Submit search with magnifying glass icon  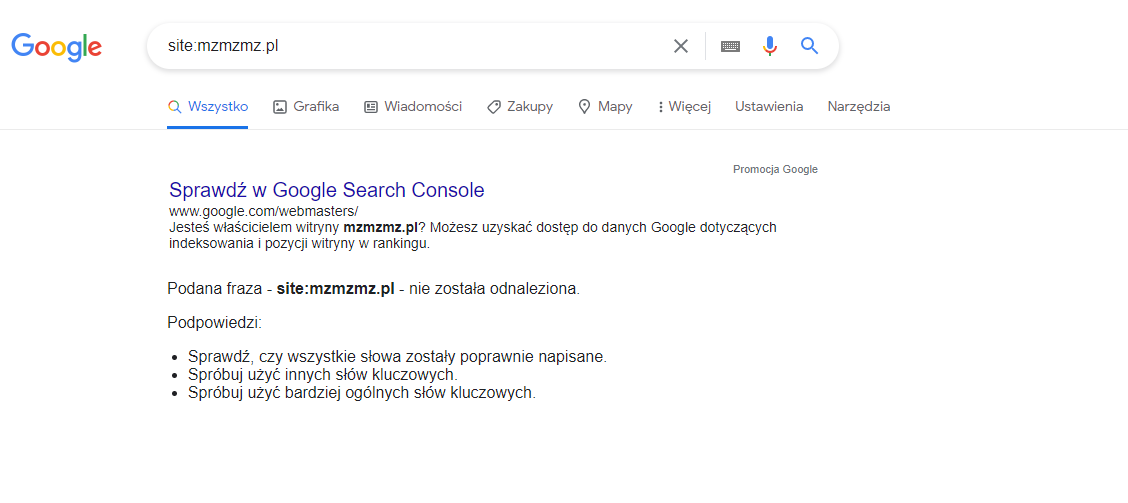pos(810,46)
